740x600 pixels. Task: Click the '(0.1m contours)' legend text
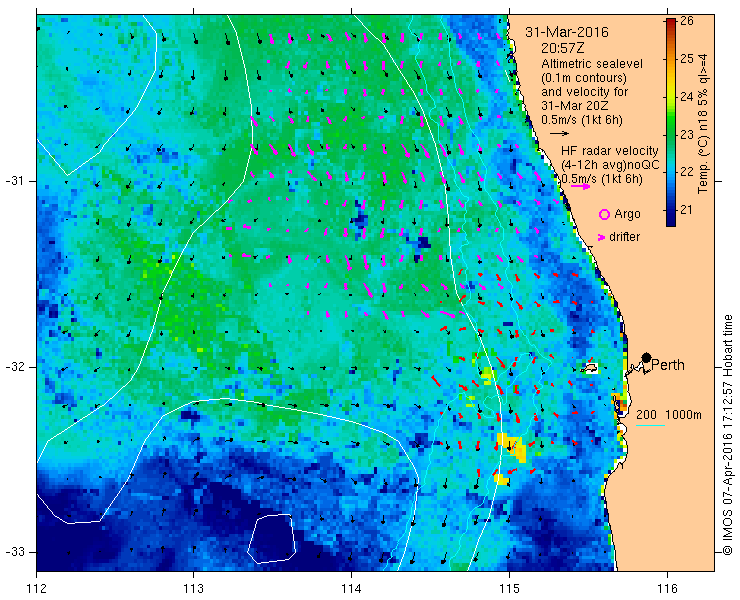(x=584, y=77)
